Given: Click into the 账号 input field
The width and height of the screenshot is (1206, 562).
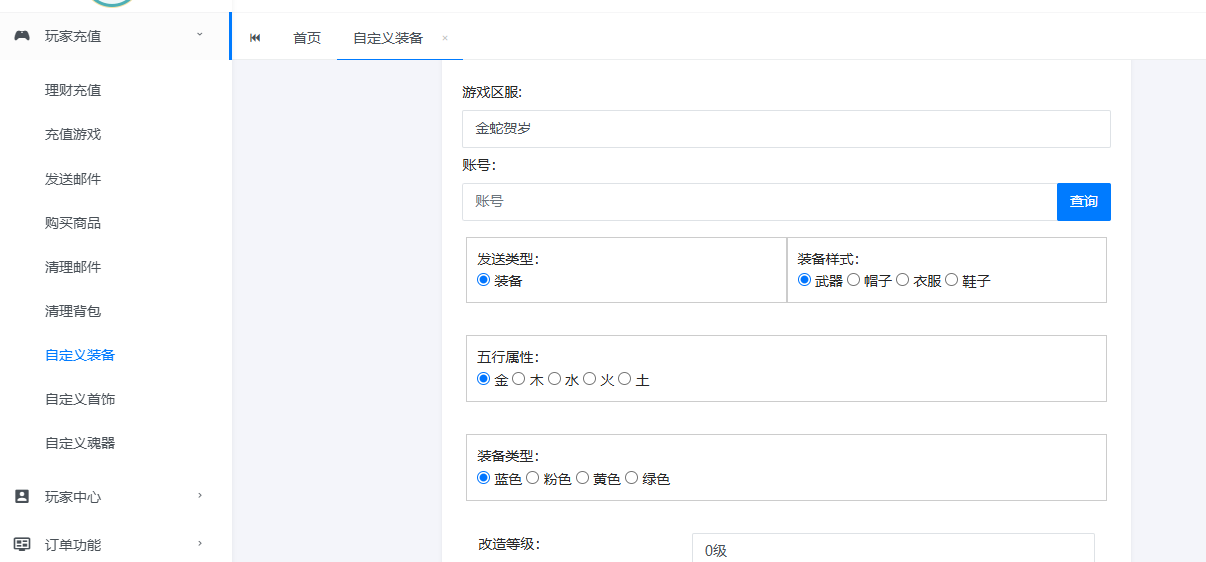Looking at the screenshot, I should (x=758, y=202).
